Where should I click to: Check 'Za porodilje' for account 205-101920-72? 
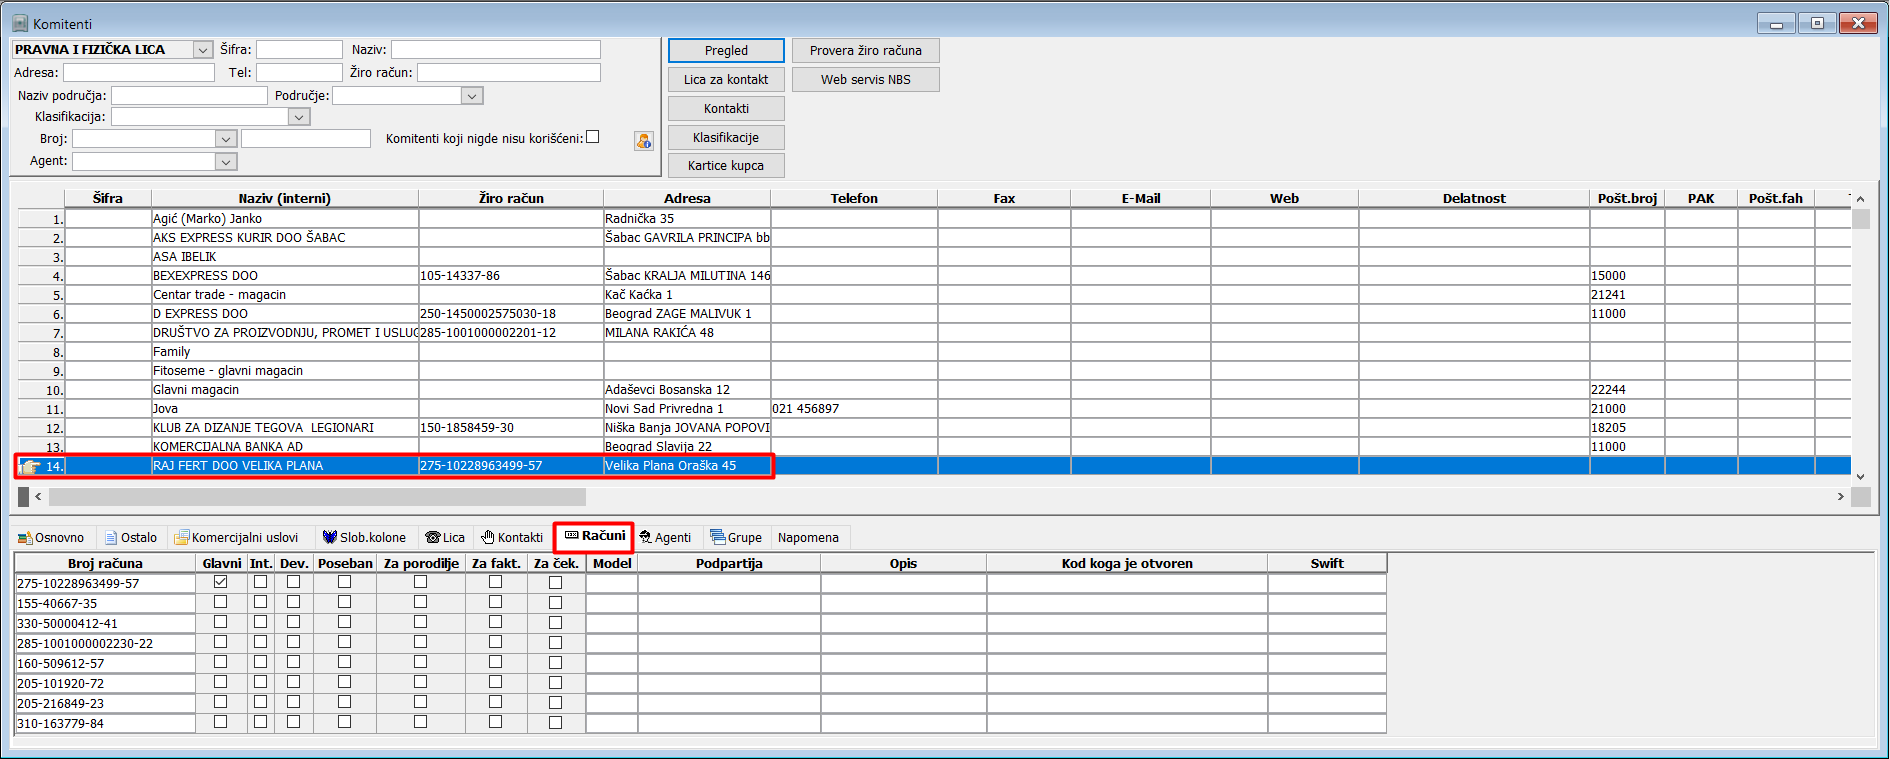click(x=420, y=682)
